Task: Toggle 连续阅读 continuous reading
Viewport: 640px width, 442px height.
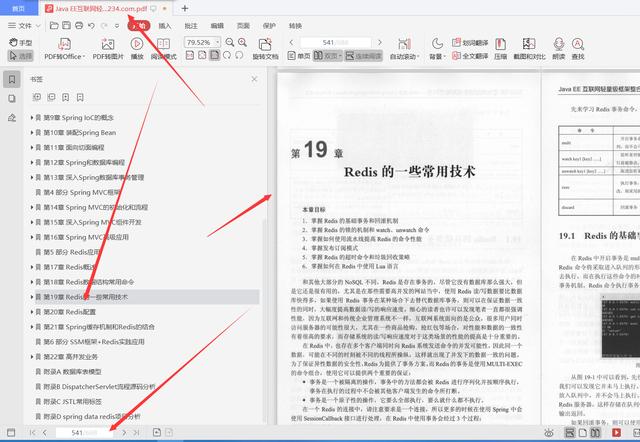Action: point(363,56)
